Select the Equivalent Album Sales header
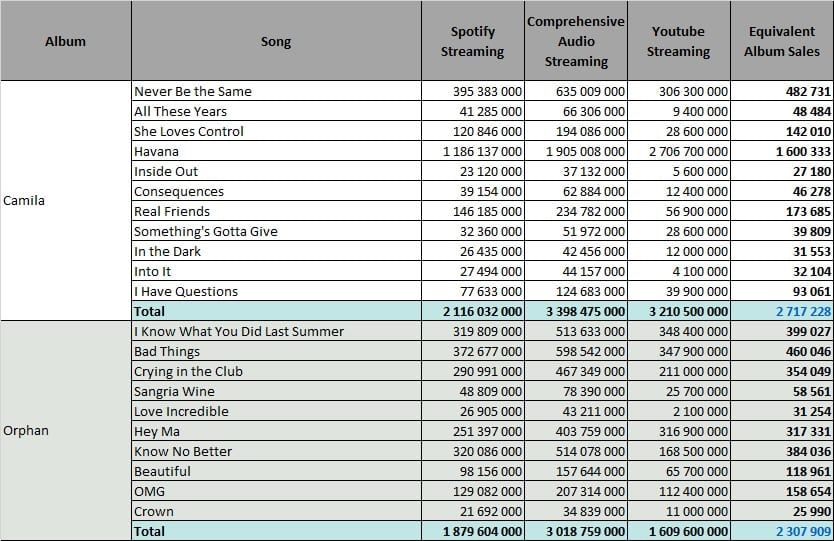 coord(782,41)
